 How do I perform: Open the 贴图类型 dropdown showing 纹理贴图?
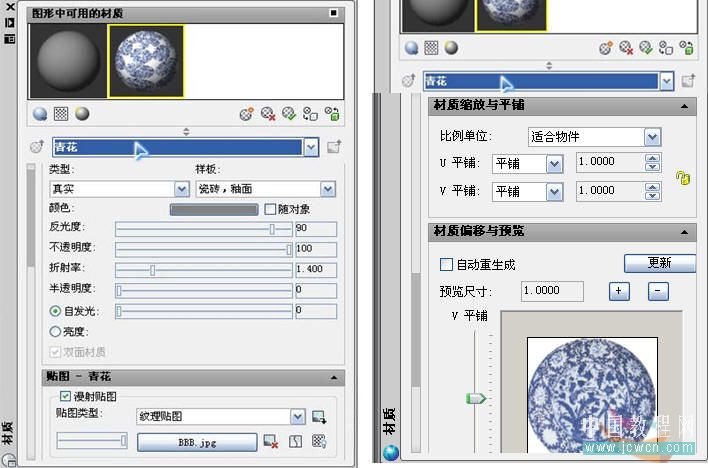pyautogui.click(x=298, y=417)
